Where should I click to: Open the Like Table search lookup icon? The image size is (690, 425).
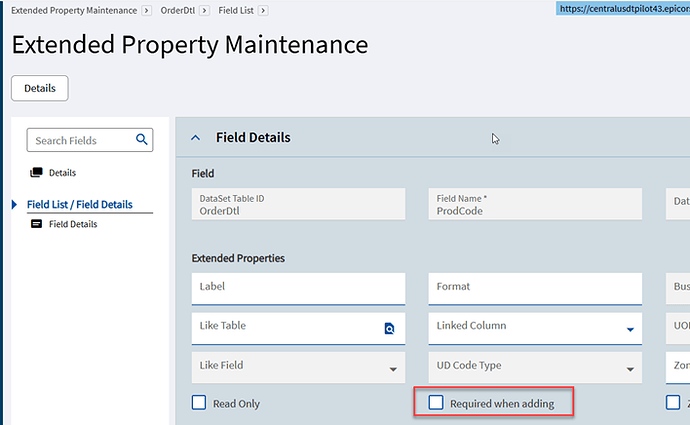pyautogui.click(x=390, y=328)
